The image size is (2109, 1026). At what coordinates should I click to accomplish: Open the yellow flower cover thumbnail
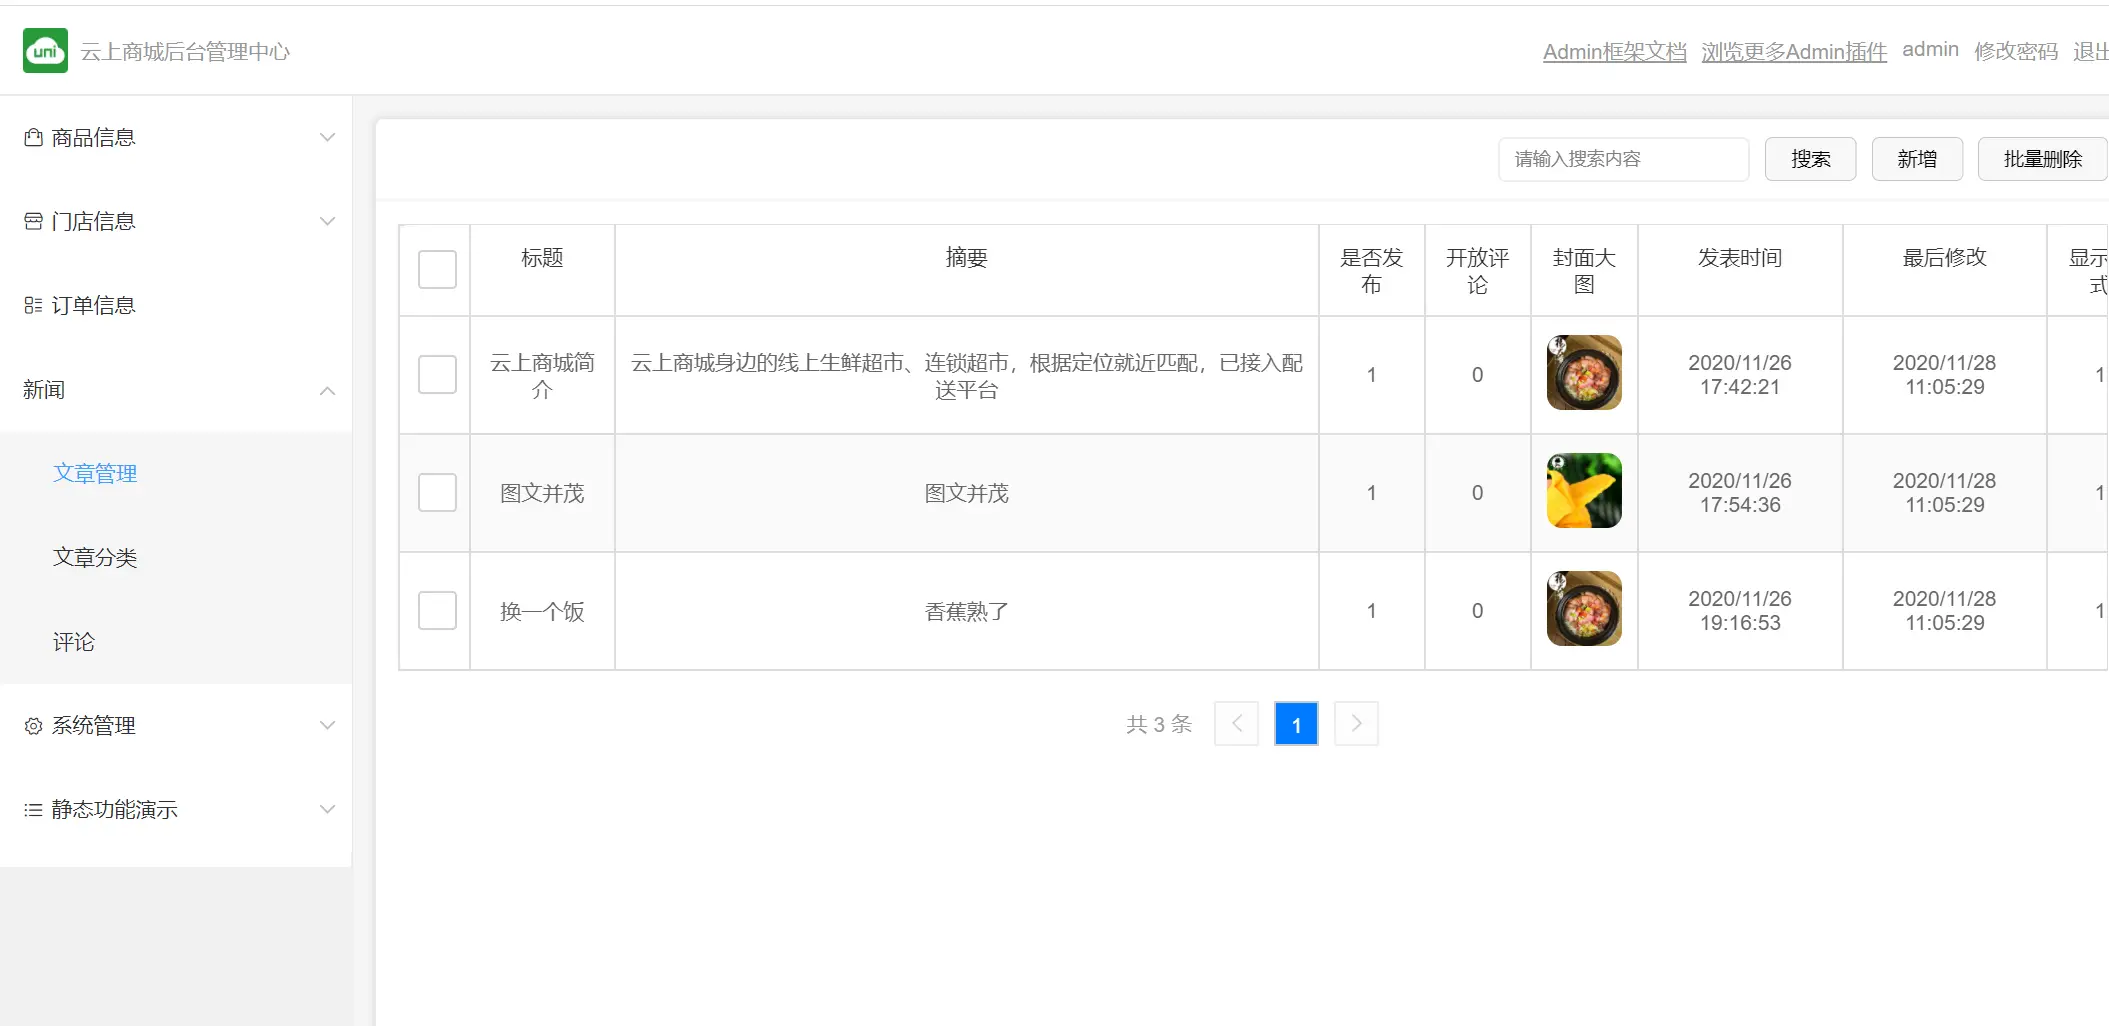[x=1584, y=491]
